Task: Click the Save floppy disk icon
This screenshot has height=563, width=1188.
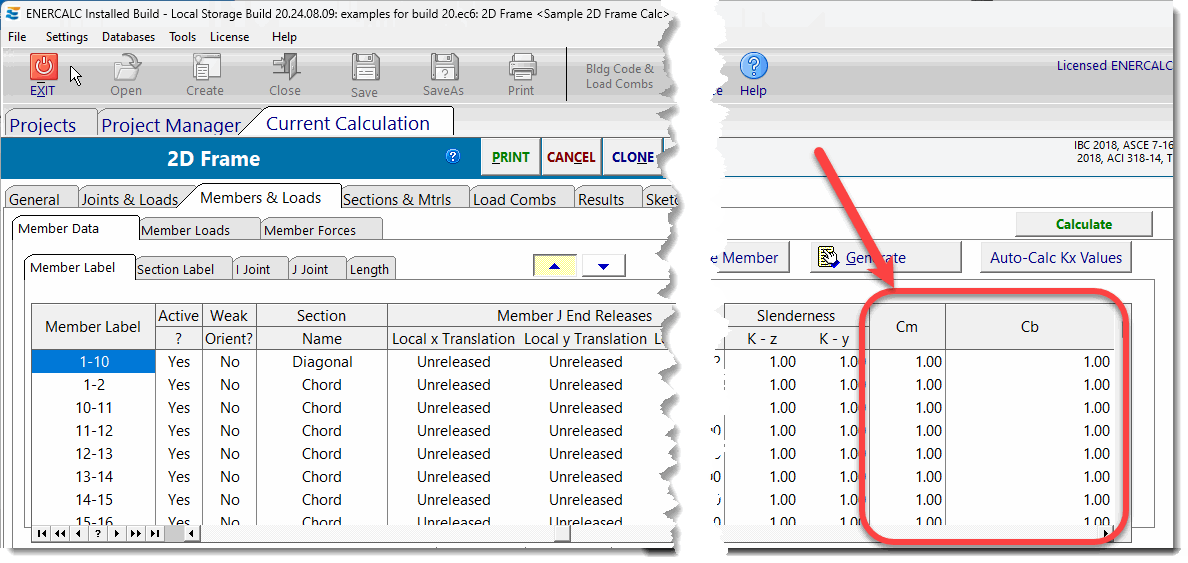Action: (x=365, y=67)
